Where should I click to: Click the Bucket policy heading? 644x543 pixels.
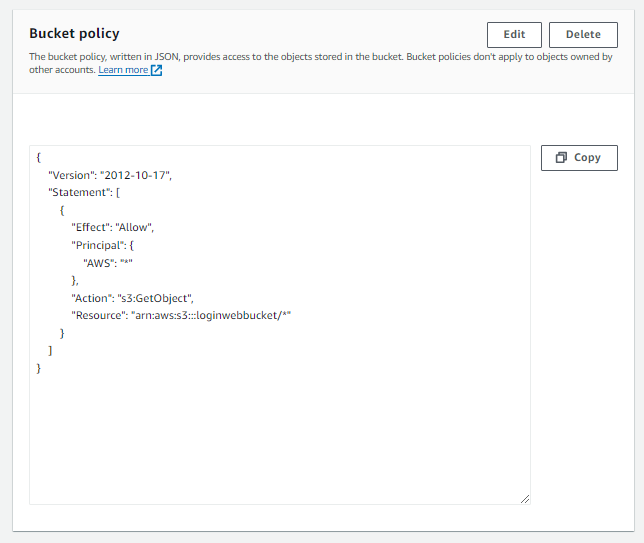coord(74,33)
